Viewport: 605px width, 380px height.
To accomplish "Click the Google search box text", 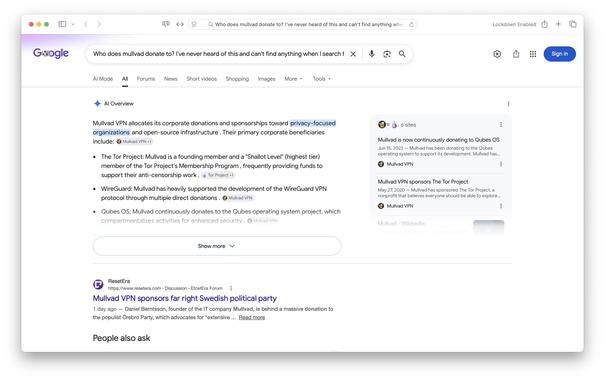I will [x=218, y=54].
